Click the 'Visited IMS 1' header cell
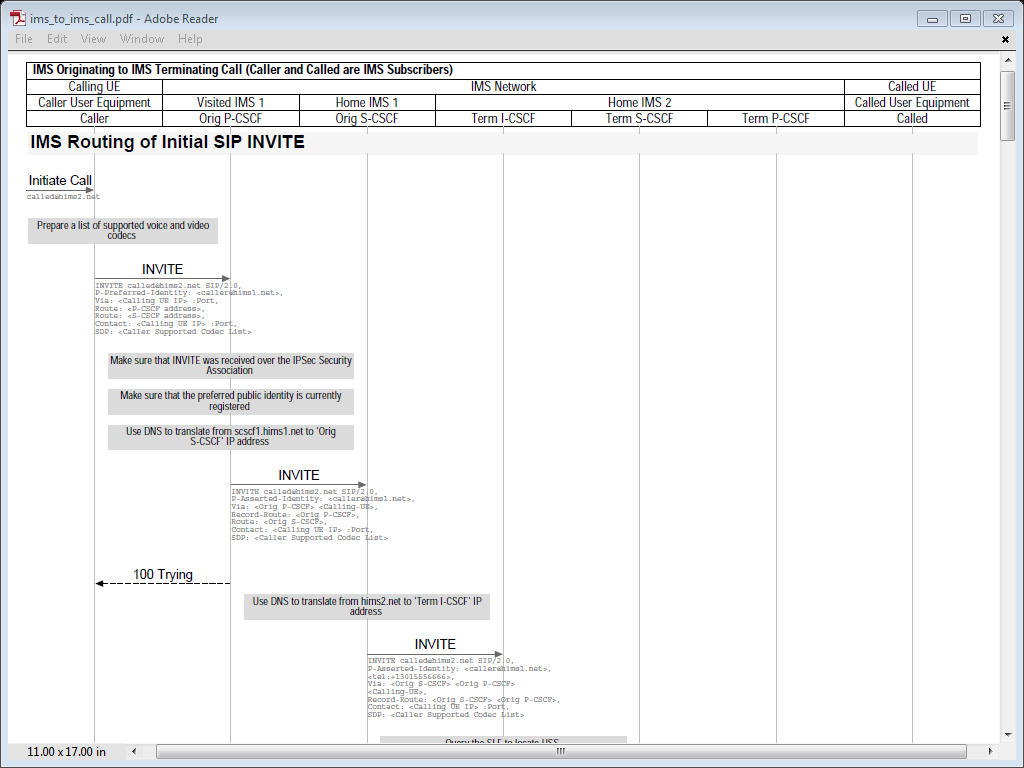 [x=231, y=103]
